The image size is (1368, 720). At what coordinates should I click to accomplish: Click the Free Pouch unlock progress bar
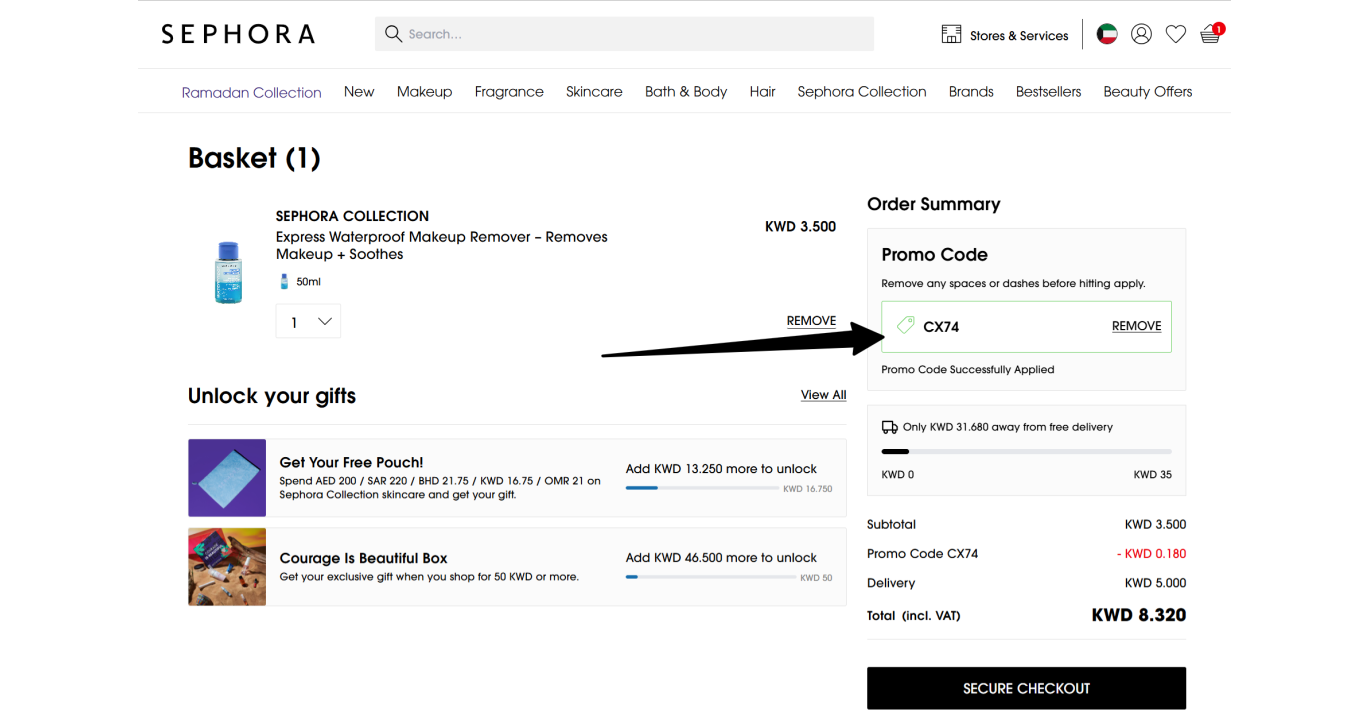(x=702, y=488)
